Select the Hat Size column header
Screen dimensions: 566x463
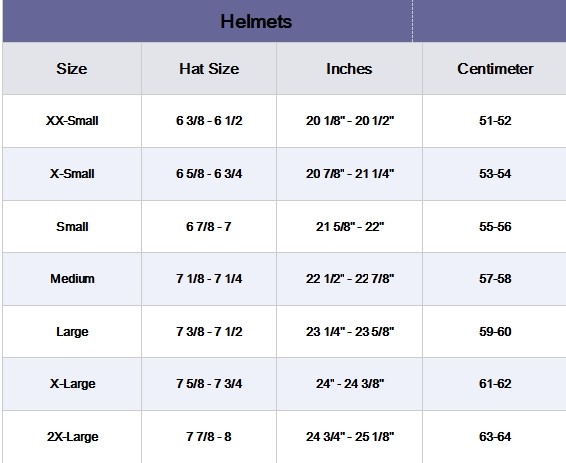pos(209,69)
